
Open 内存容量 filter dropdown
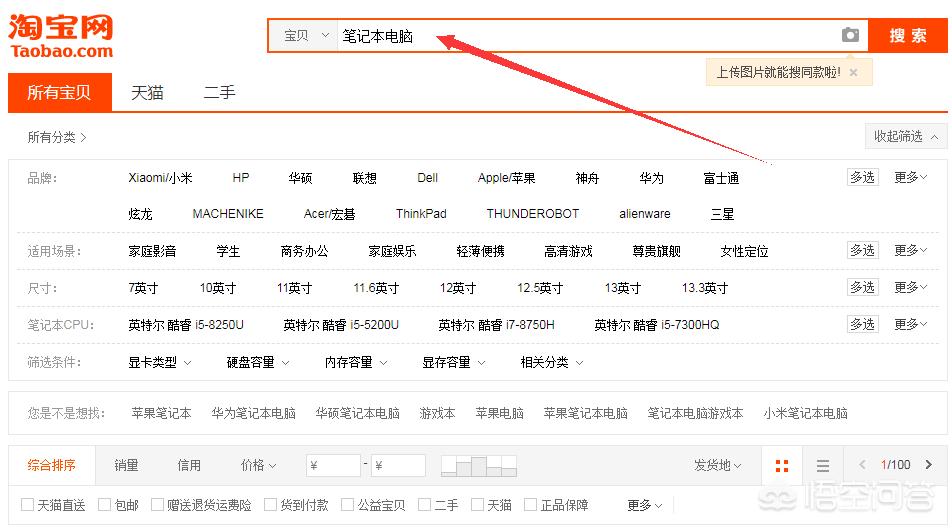[356, 363]
